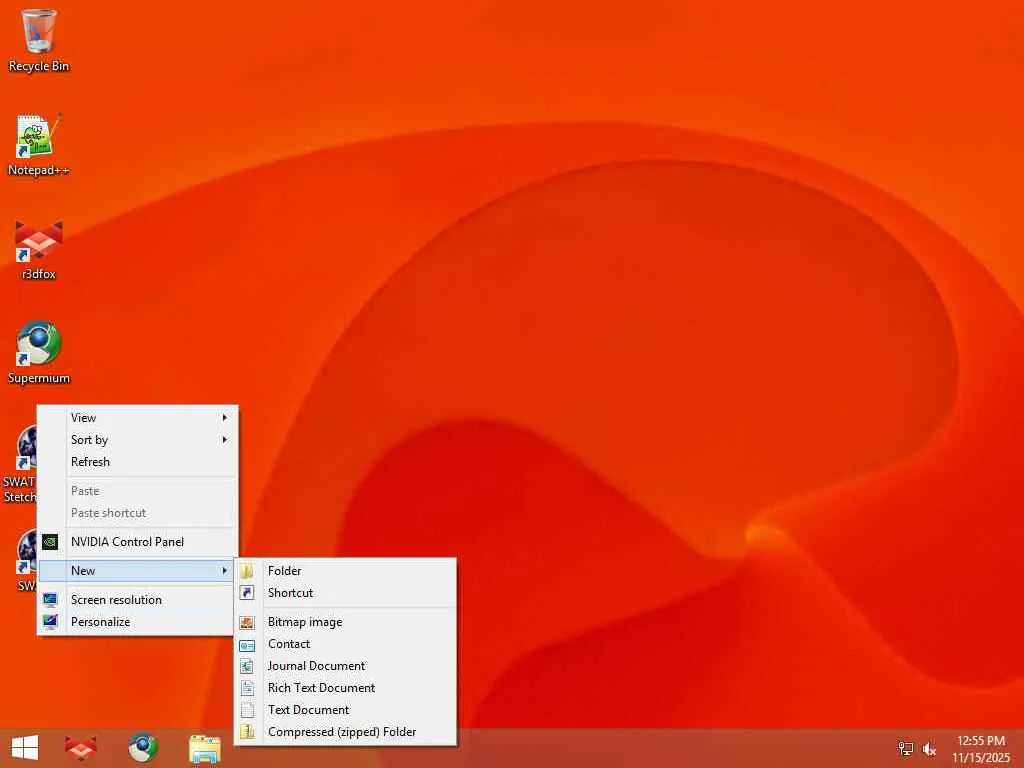This screenshot has width=1024, height=768.
Task: Create a new Folder
Action: [x=345, y=571]
